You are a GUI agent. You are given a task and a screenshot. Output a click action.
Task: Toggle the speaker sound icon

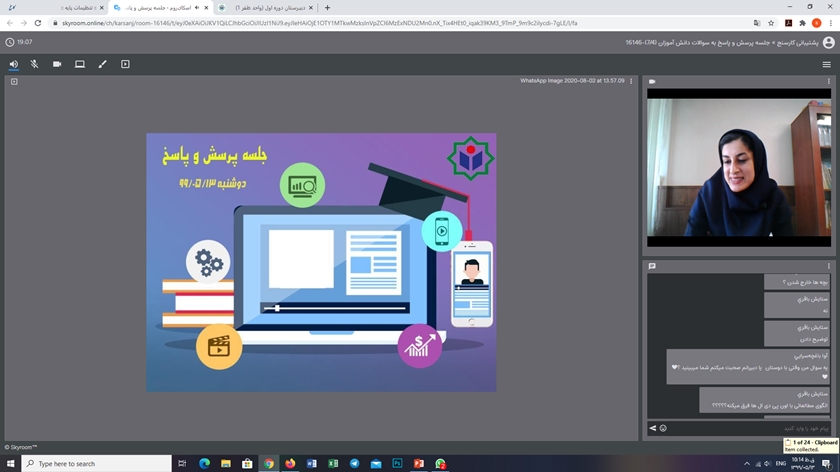13,64
